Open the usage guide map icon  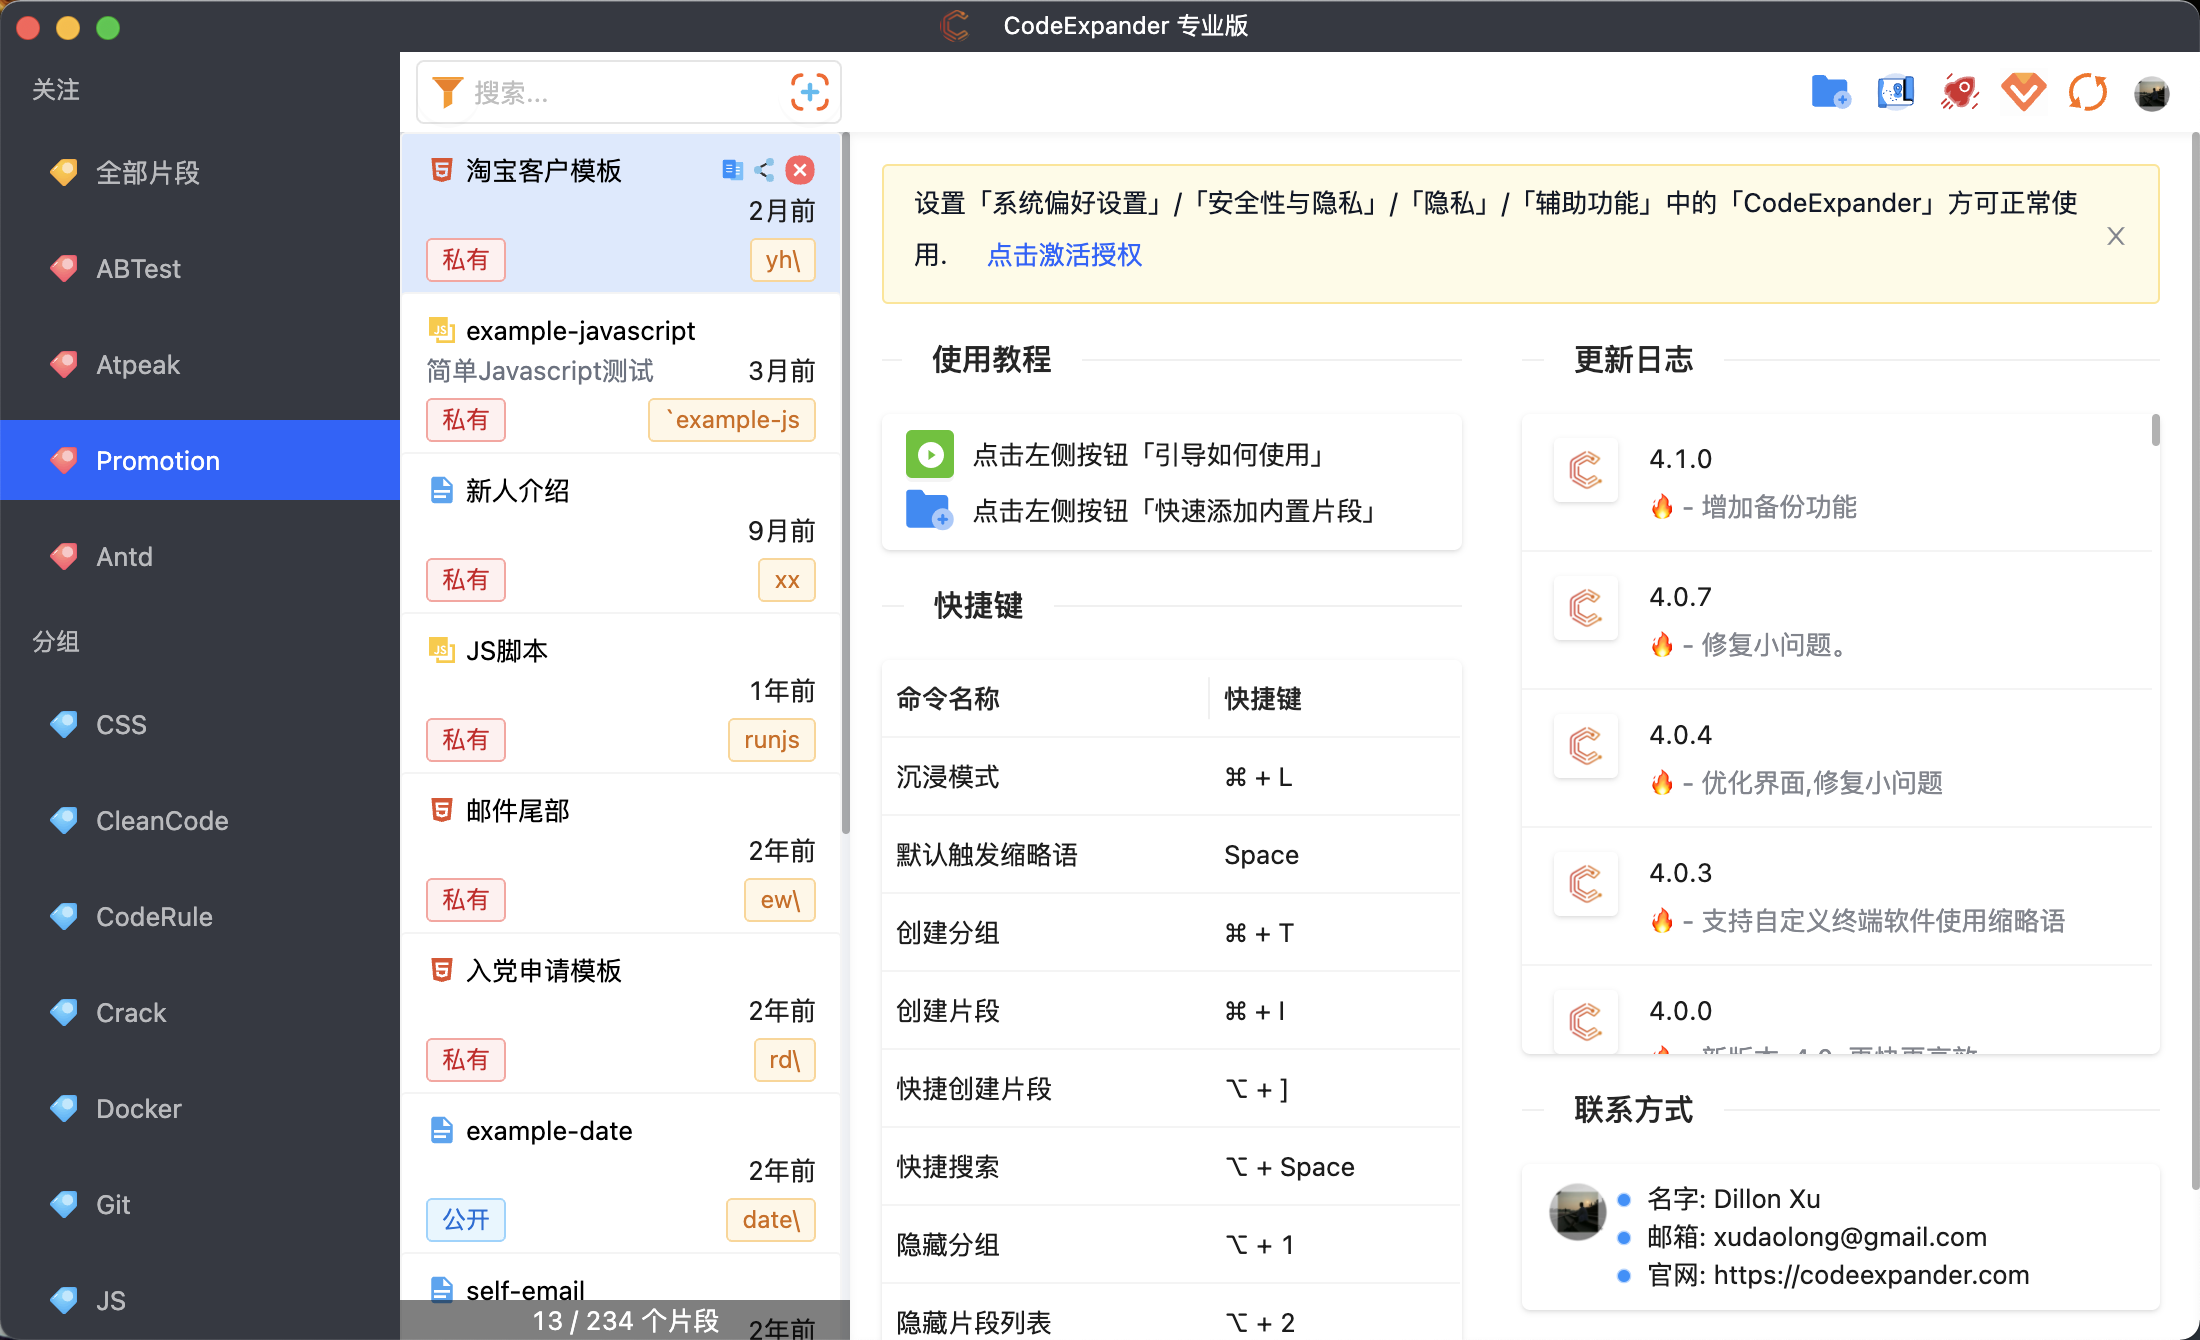1895,92
